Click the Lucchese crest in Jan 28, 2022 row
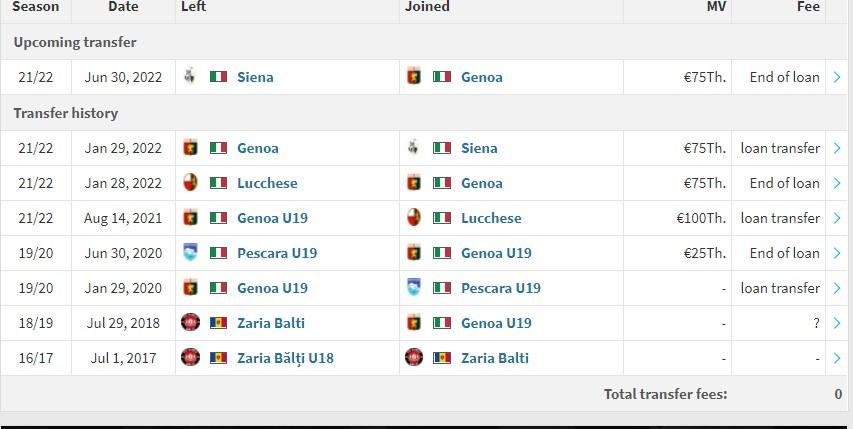Viewport: 853px width, 429px height. coord(190,183)
